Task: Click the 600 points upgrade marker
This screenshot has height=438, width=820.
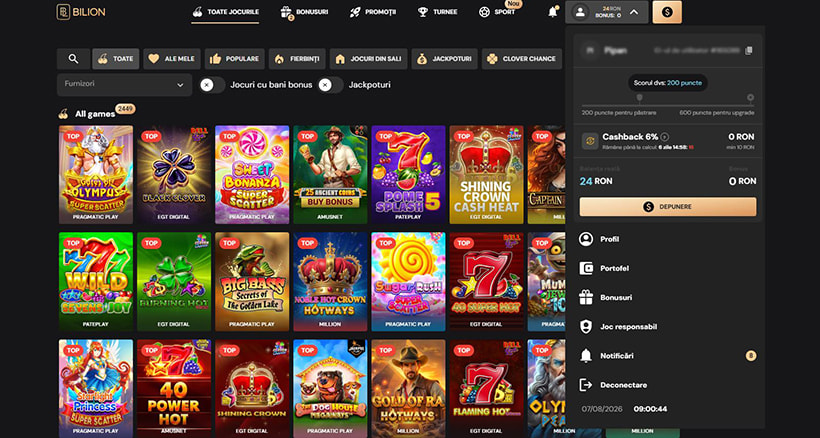Action: [x=750, y=98]
